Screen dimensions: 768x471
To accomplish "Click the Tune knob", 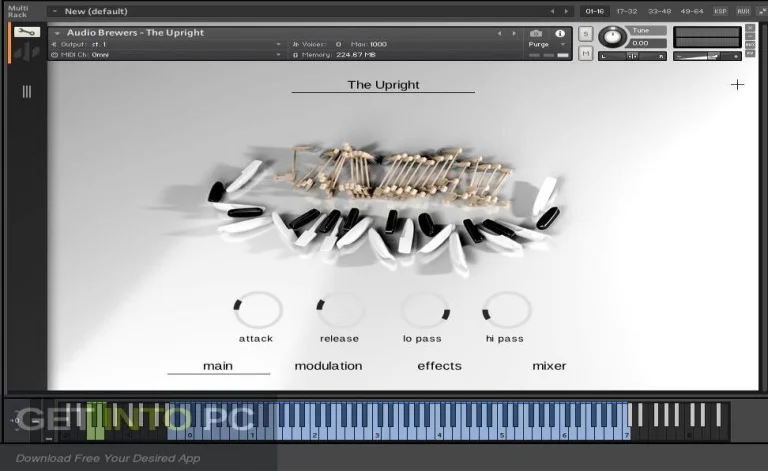I will pos(612,37).
